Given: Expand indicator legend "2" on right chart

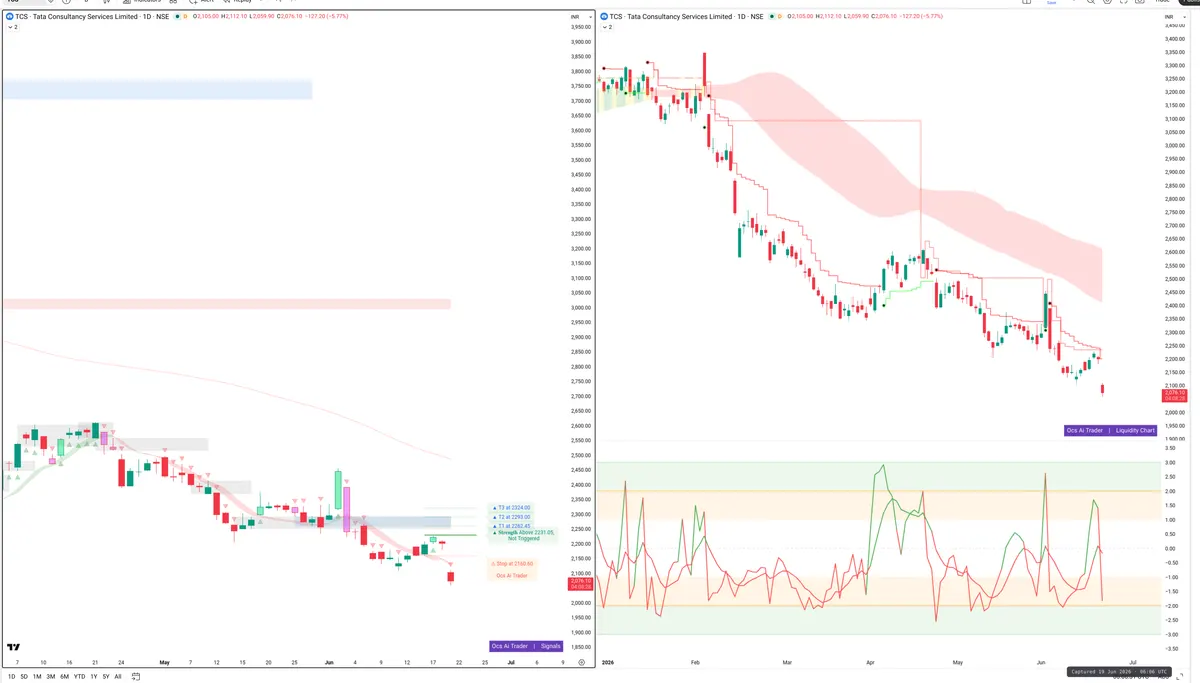Looking at the screenshot, I should 607,27.
